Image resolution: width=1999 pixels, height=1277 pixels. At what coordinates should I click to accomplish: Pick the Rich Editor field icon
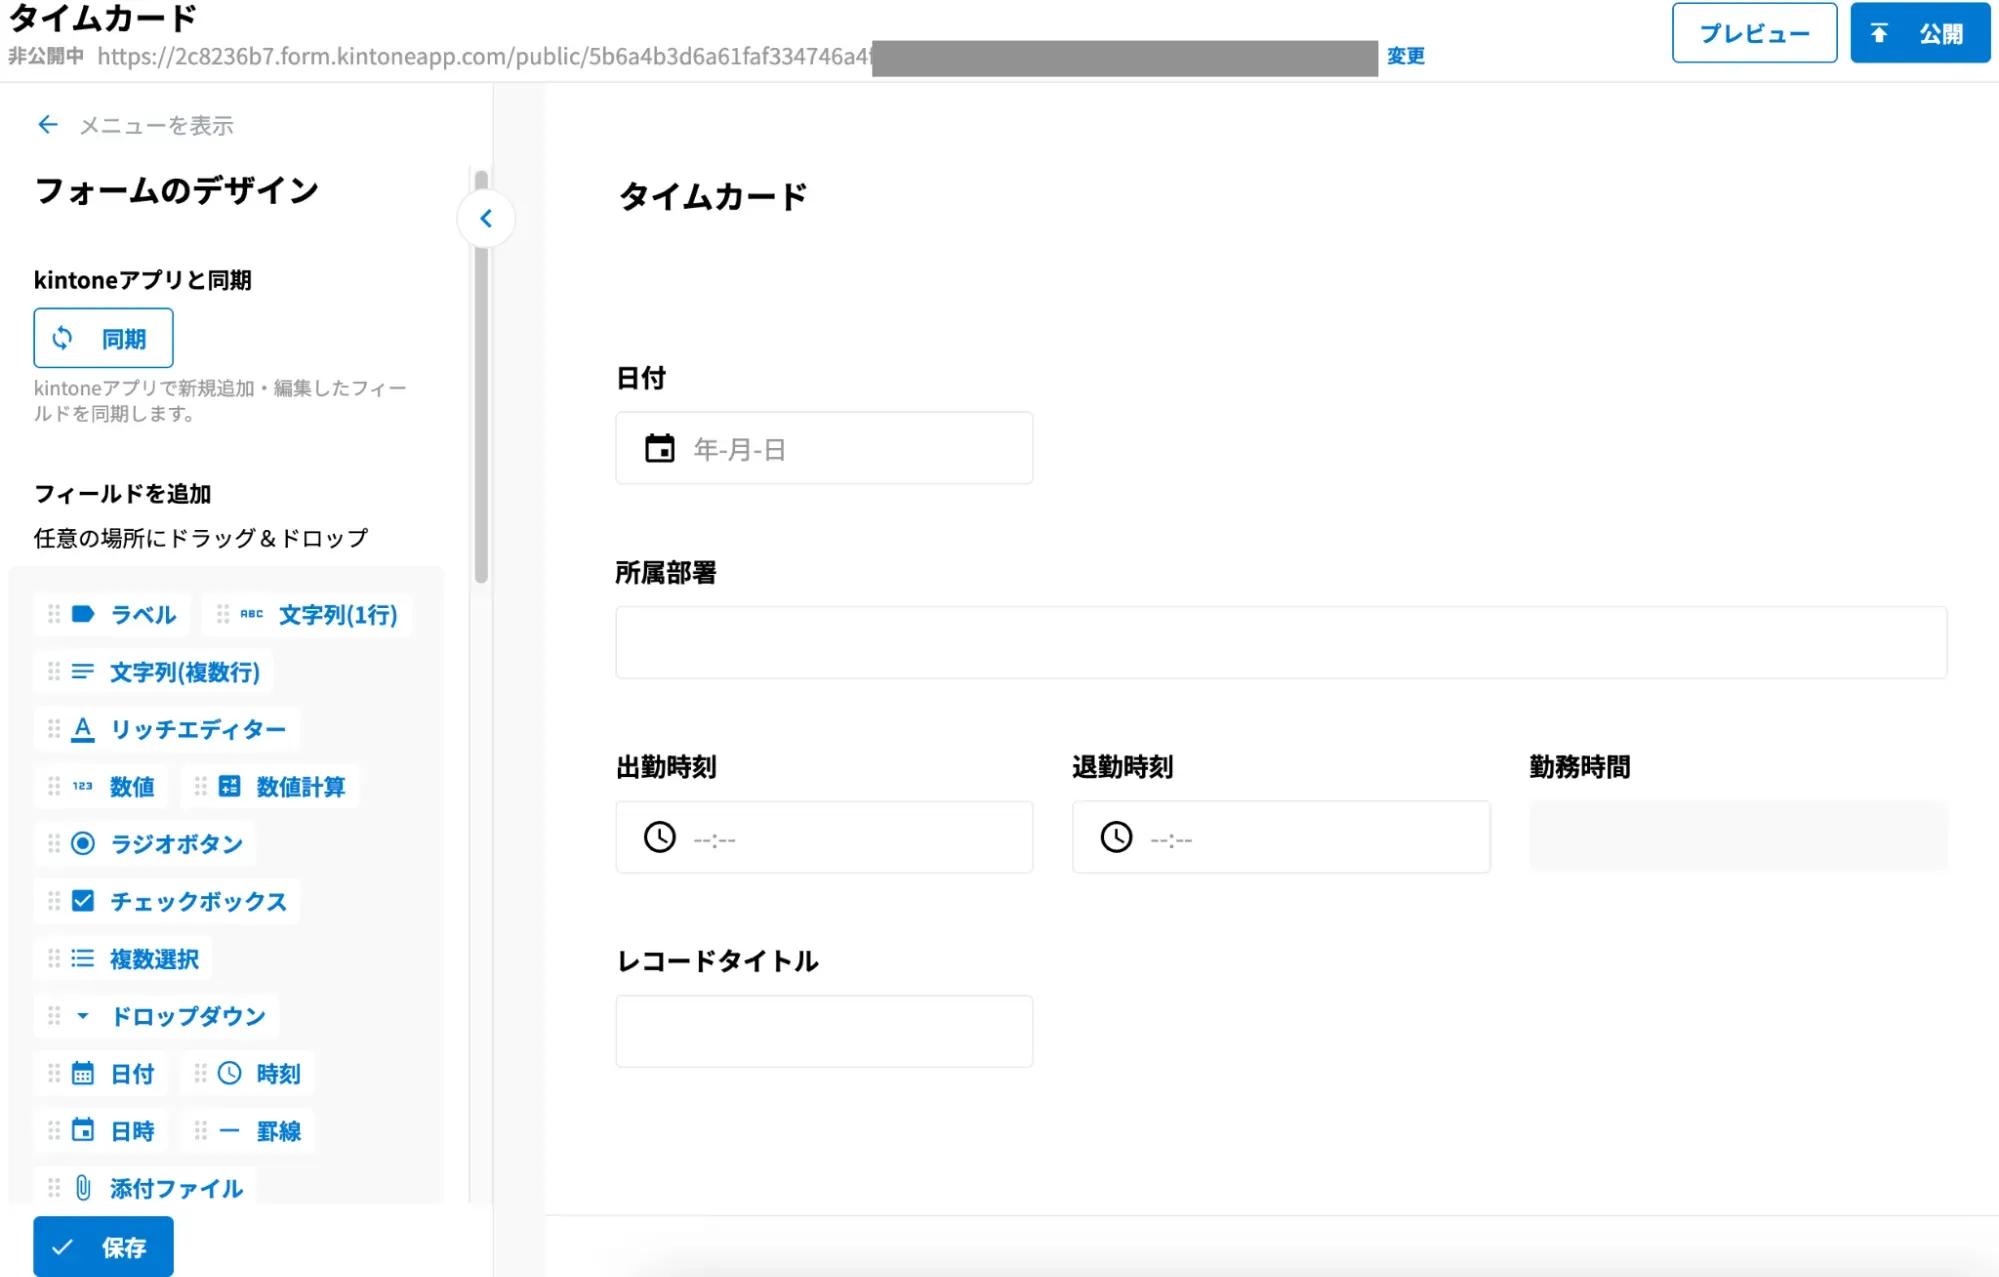click(x=83, y=729)
